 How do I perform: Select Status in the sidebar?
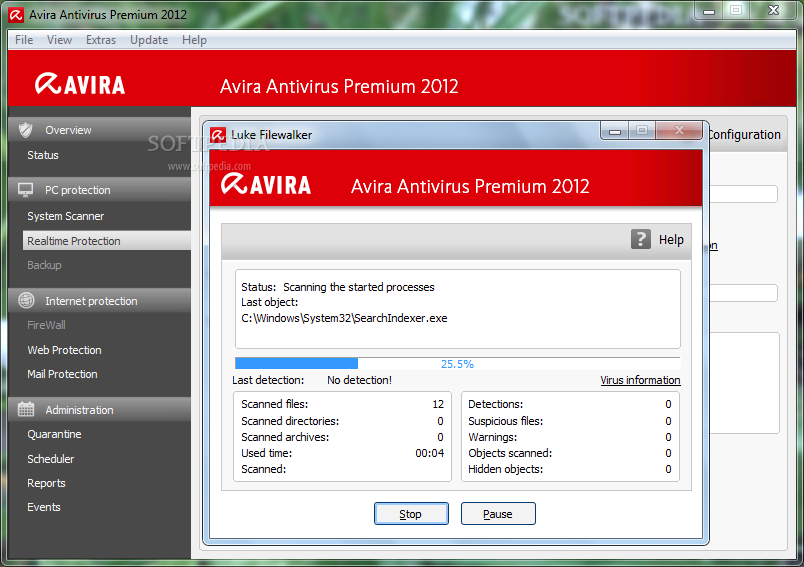click(43, 155)
